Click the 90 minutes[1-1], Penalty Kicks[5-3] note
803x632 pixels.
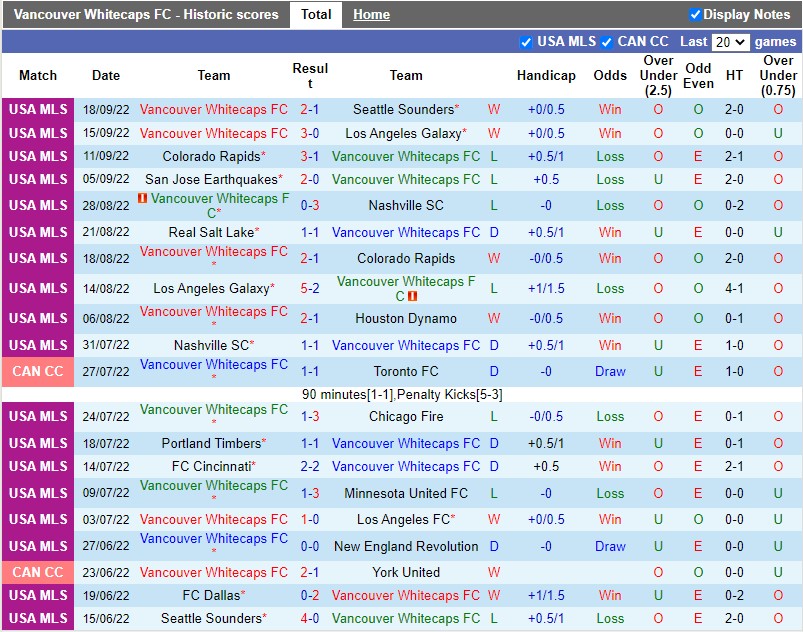[402, 394]
